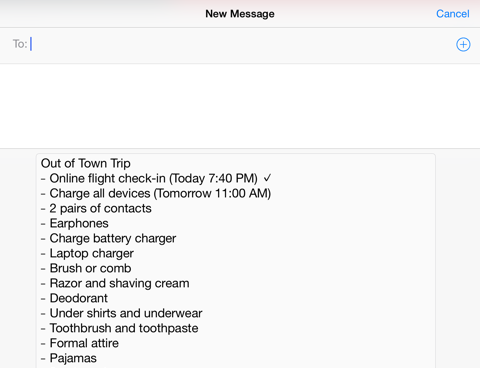Select Under shirts and underwear line
The height and width of the screenshot is (368, 480).
click(121, 313)
